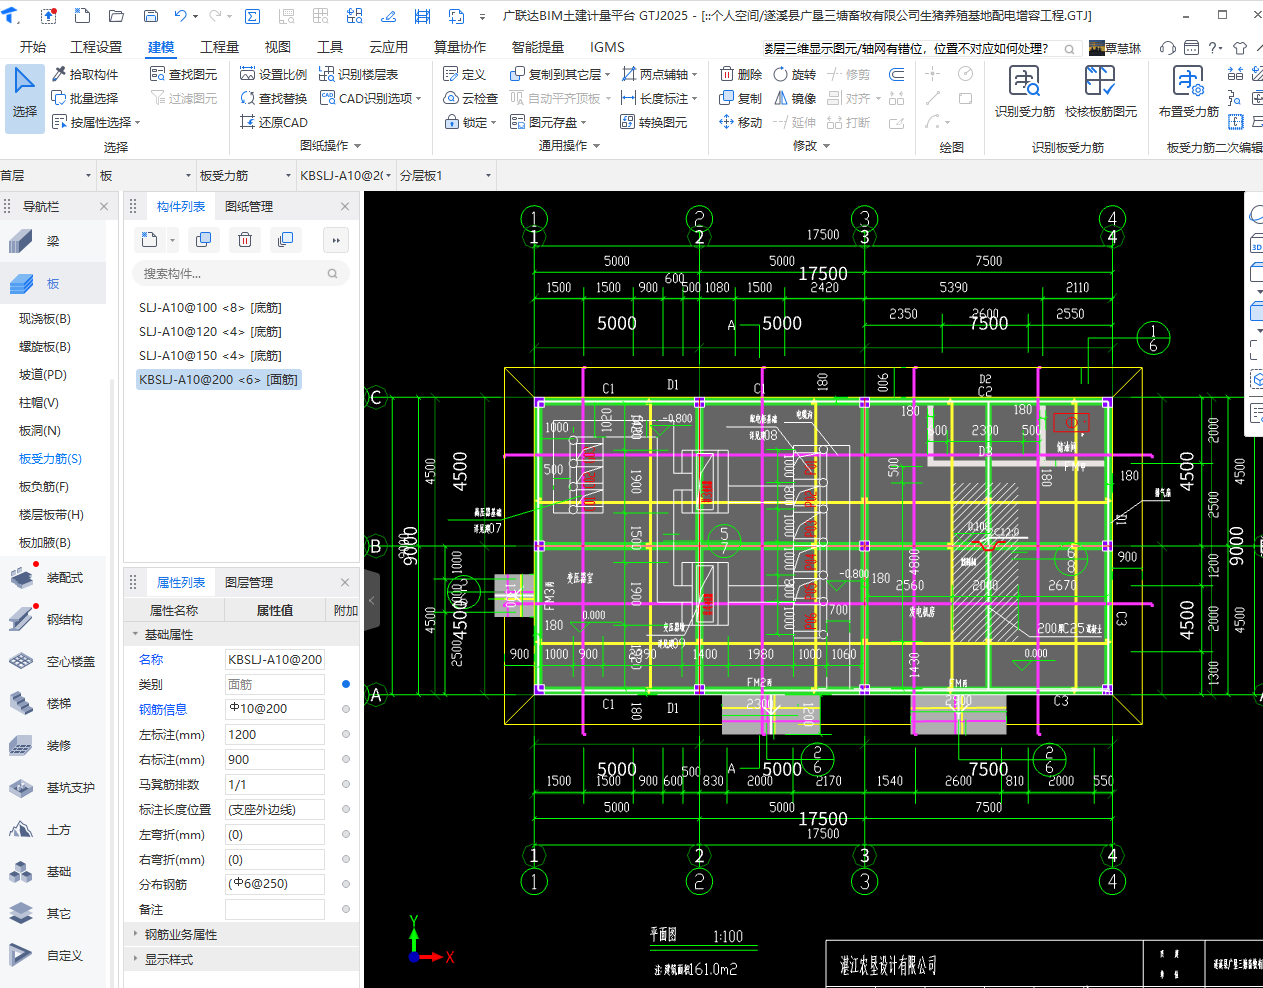Toggle 附加 radio for 类别 row
This screenshot has height=988, width=1263.
click(346, 684)
